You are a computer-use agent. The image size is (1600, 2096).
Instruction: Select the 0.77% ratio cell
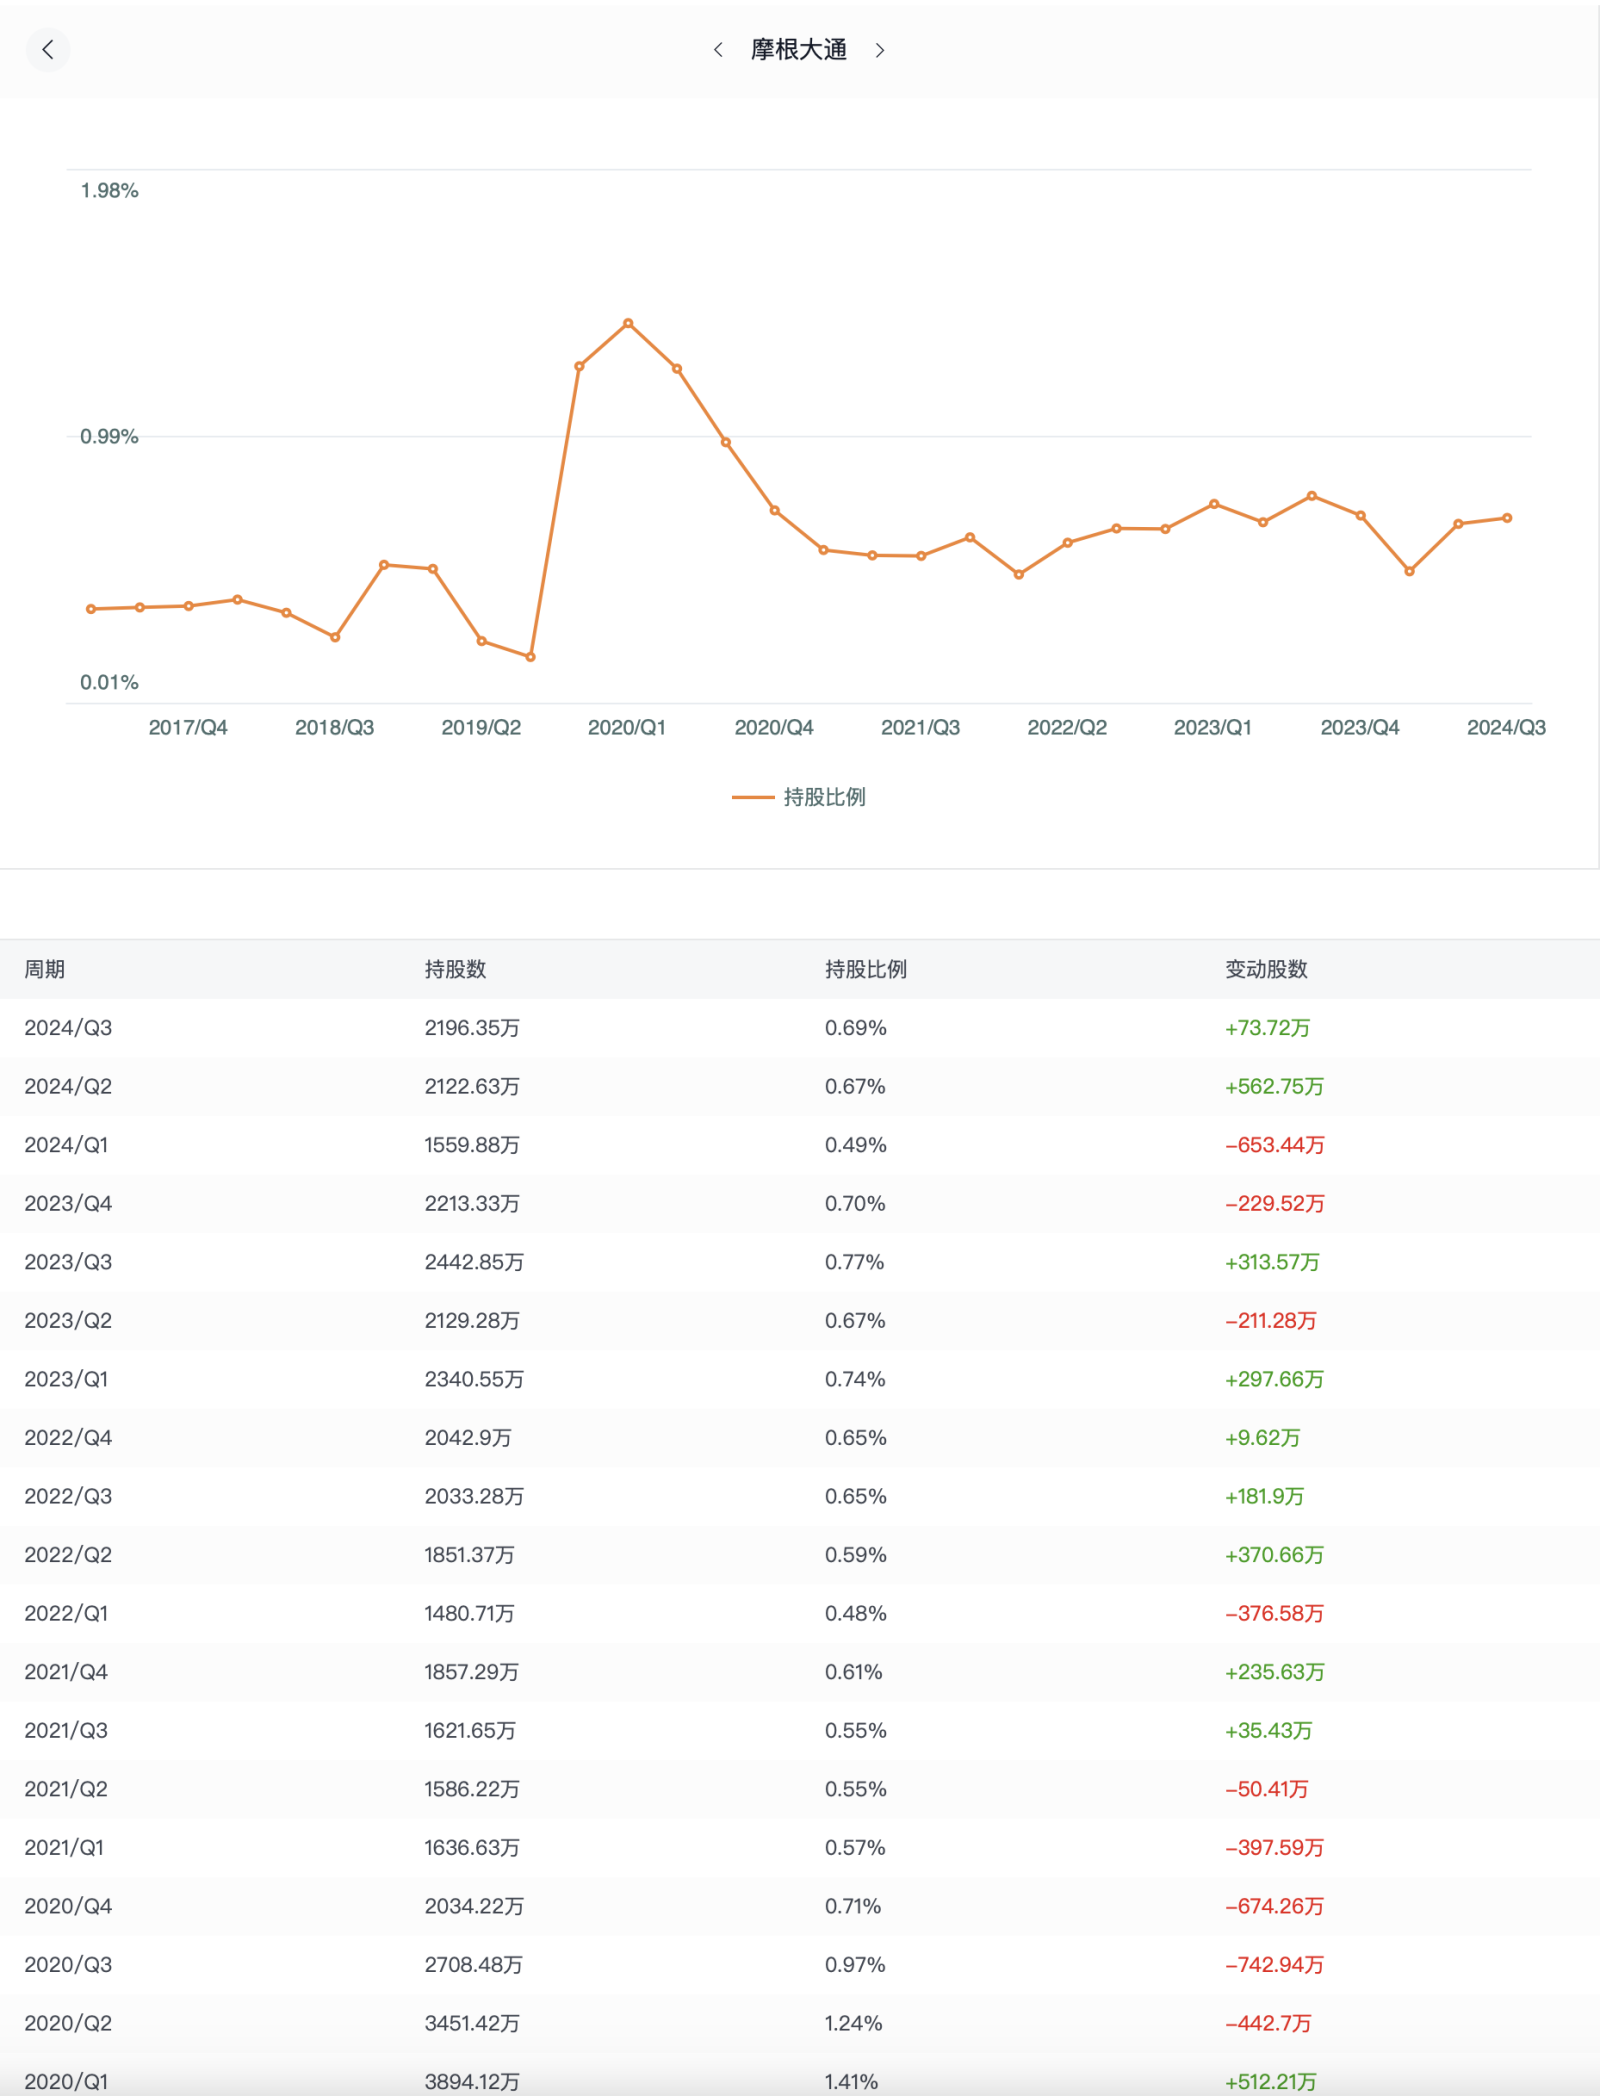pos(855,1262)
